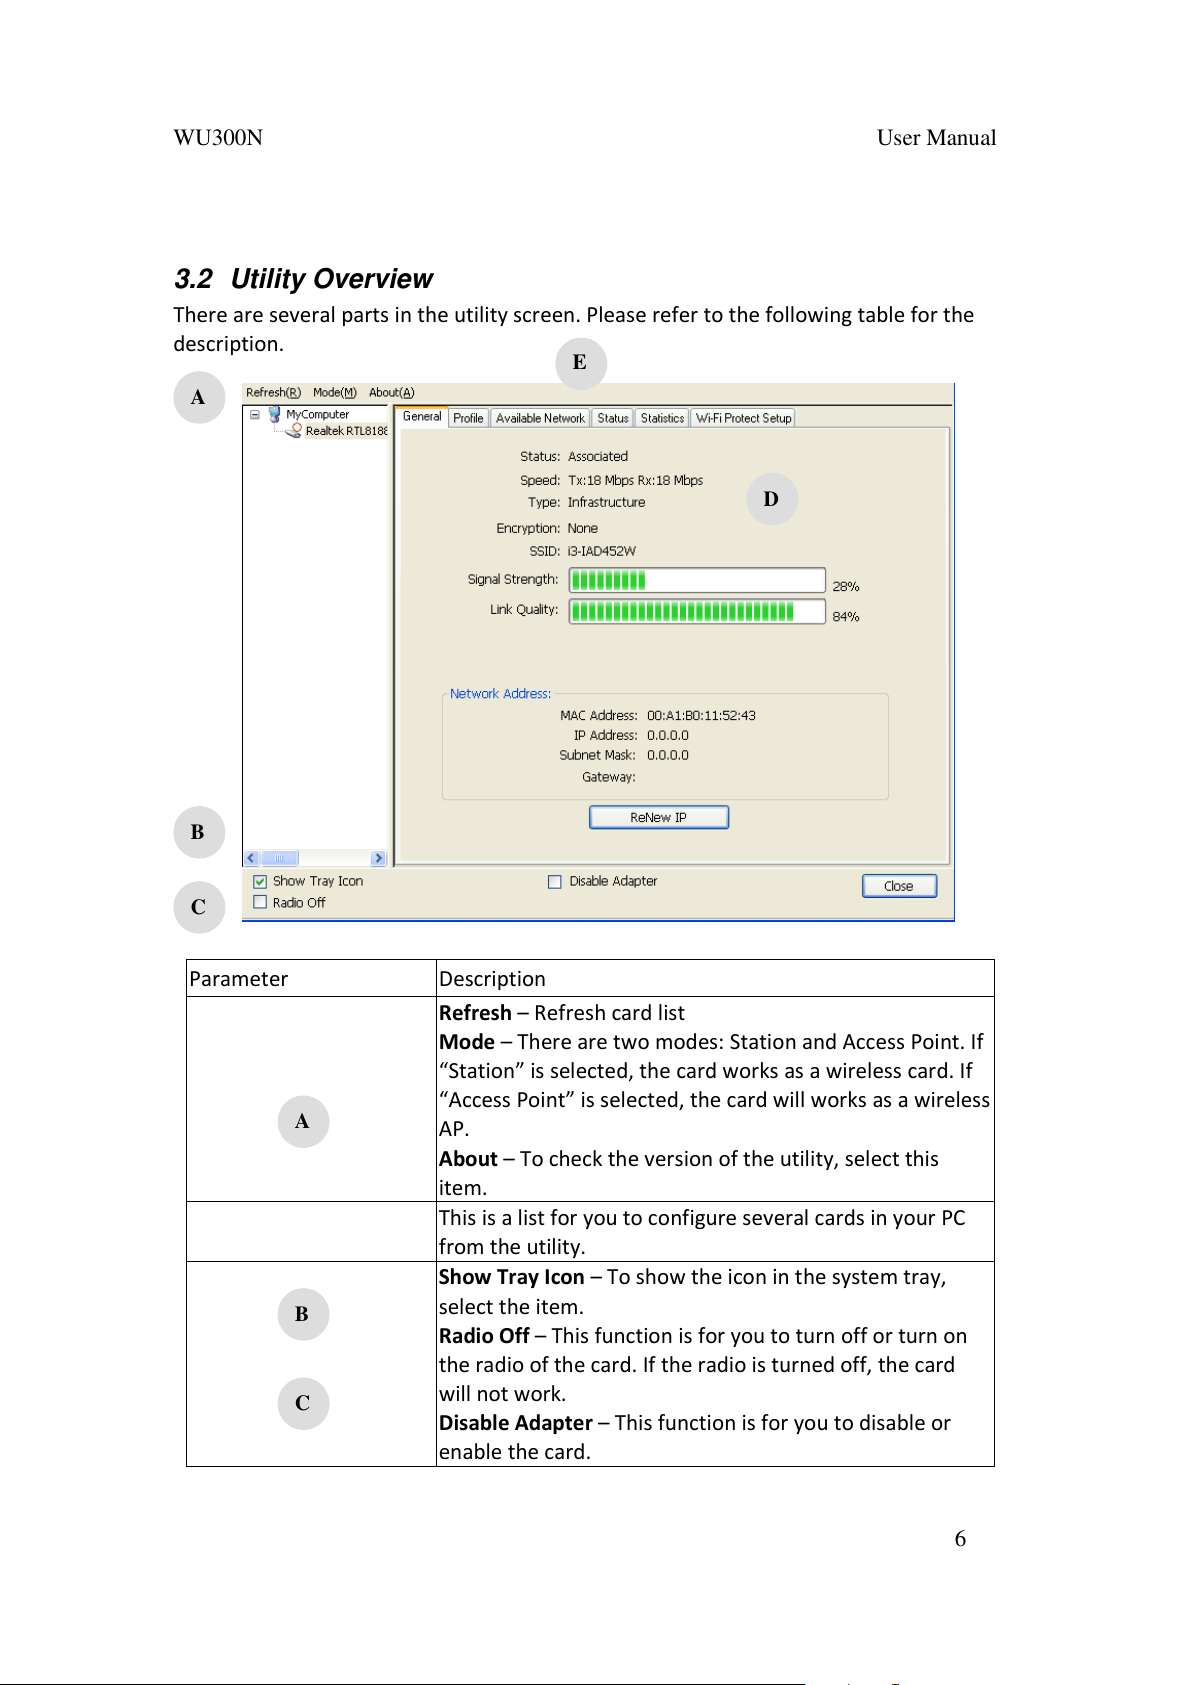
Task: Select the Realtek RTL8188 adapter icon
Action: coord(294,431)
